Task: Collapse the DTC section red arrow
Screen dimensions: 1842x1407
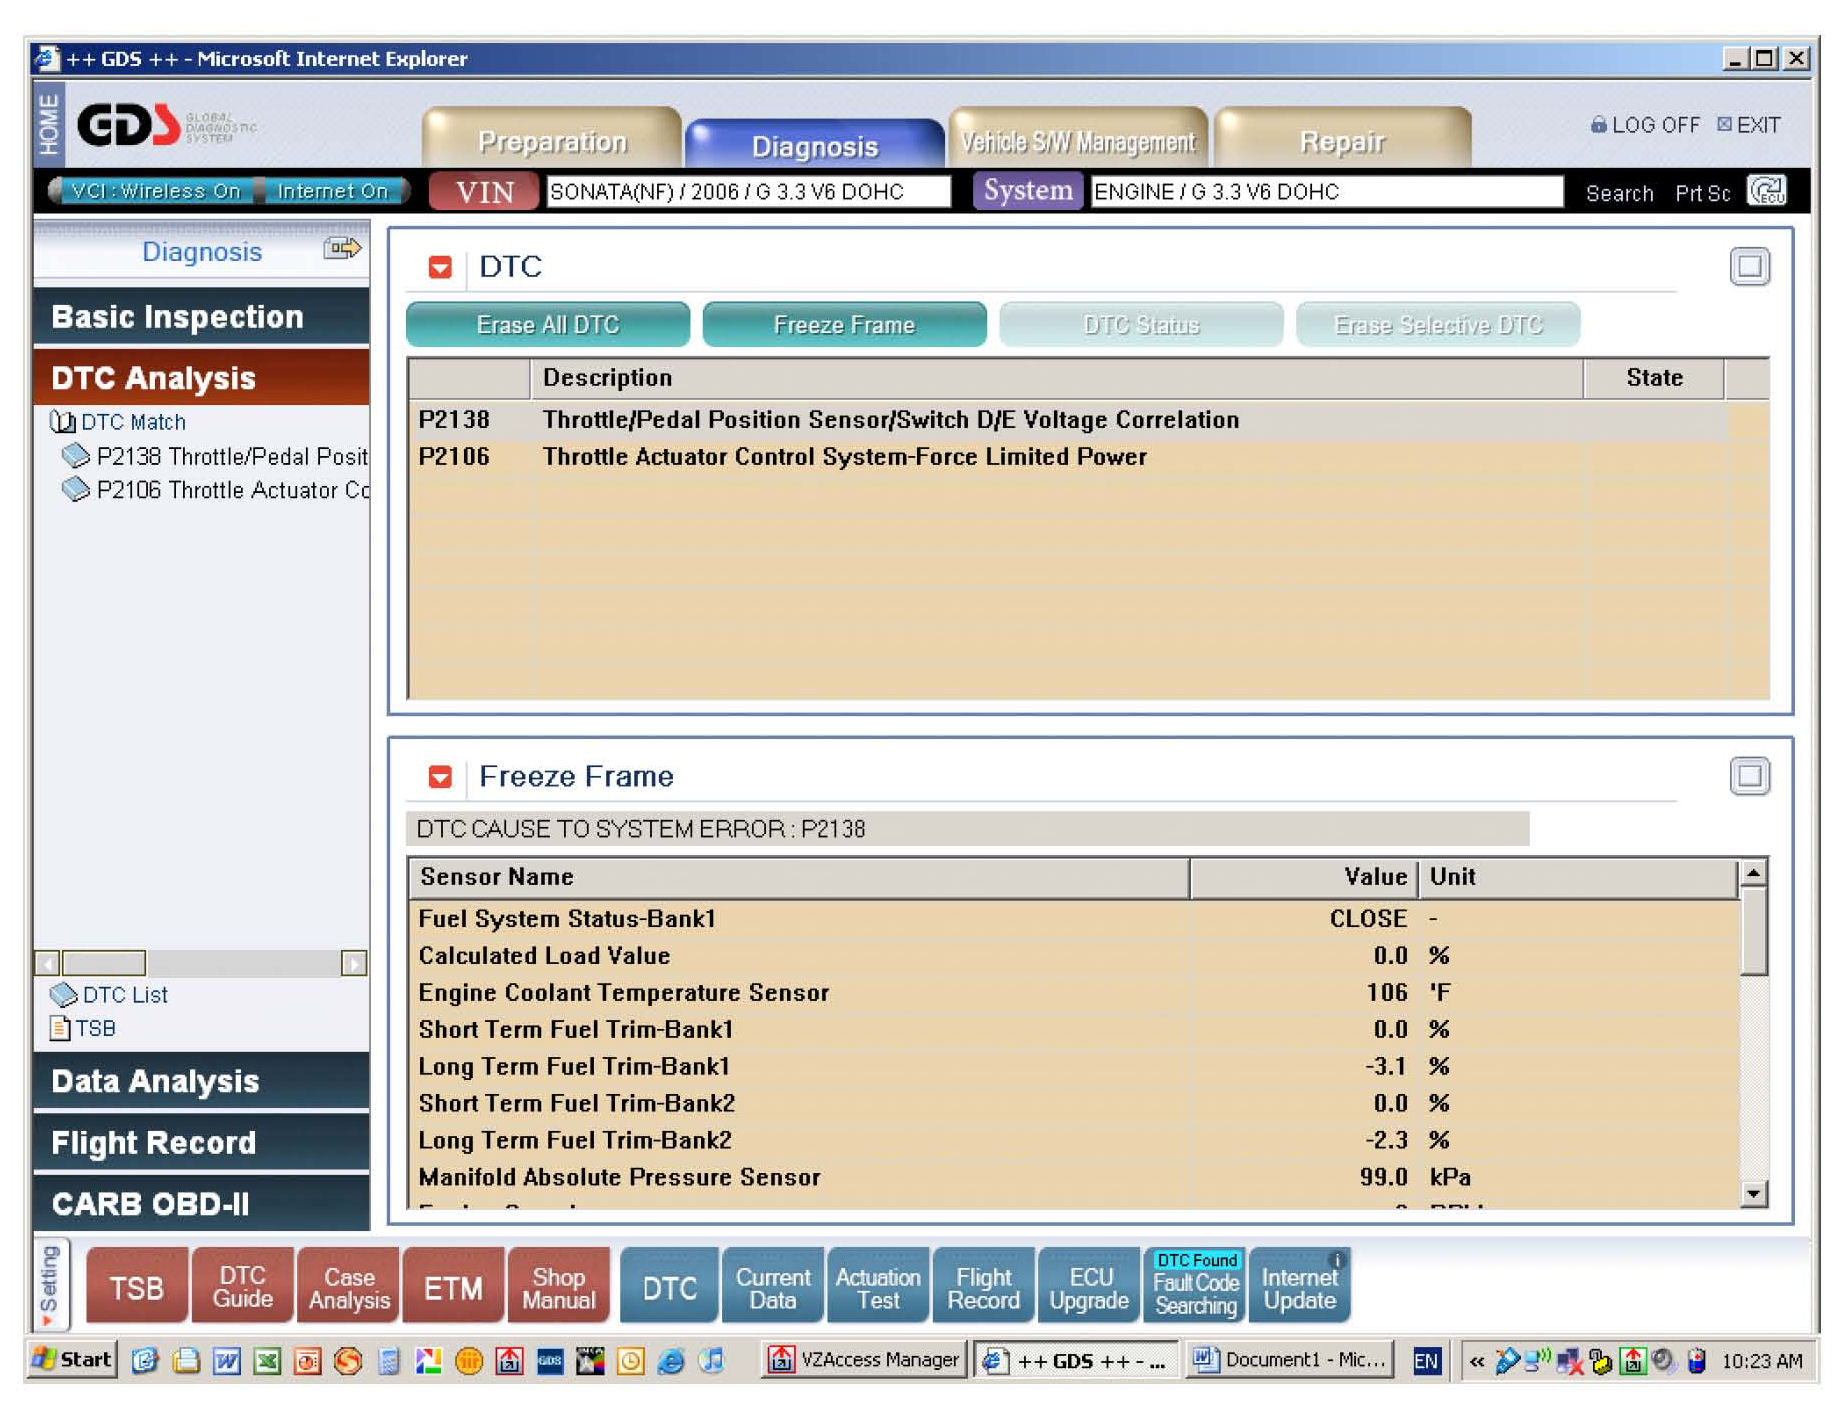Action: pos(440,268)
